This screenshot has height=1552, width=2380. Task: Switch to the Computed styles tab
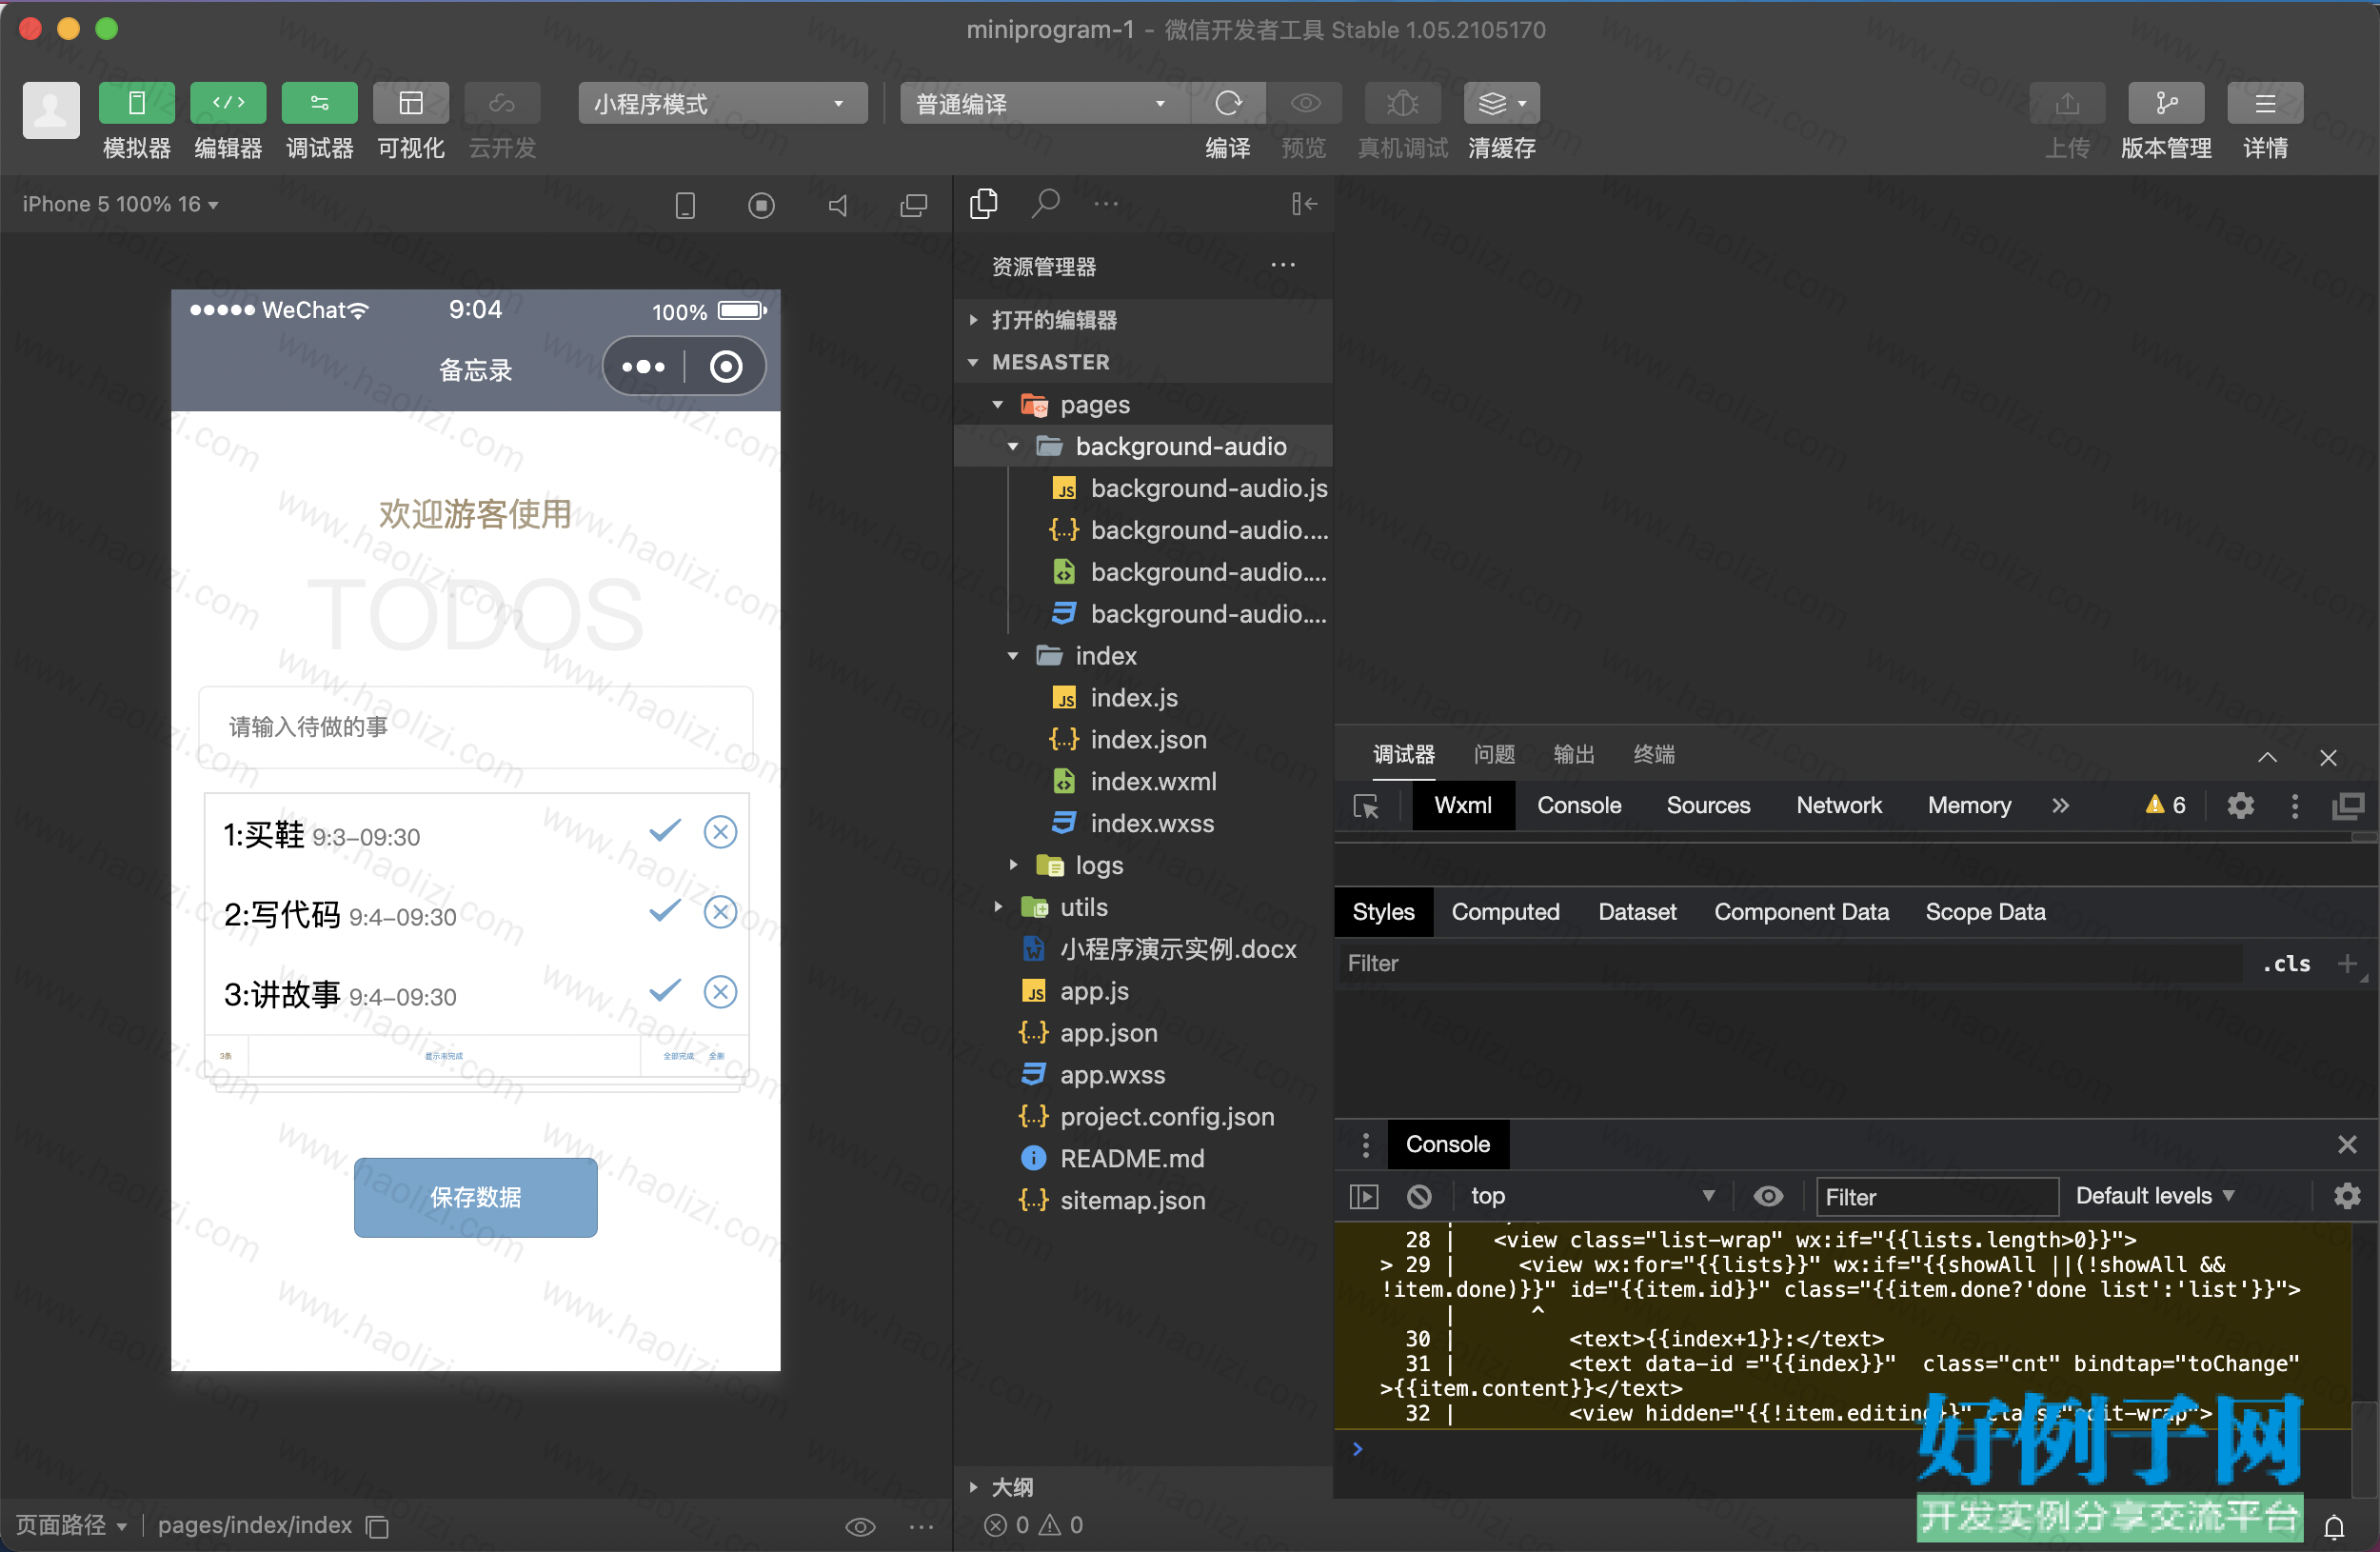click(x=1505, y=912)
